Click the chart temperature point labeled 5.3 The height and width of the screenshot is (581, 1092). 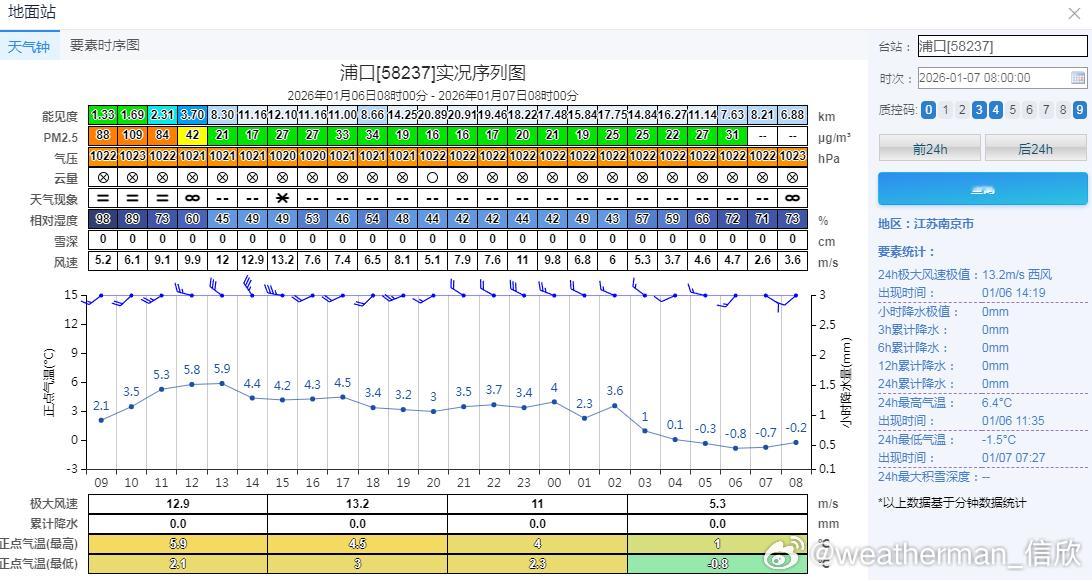click(162, 389)
